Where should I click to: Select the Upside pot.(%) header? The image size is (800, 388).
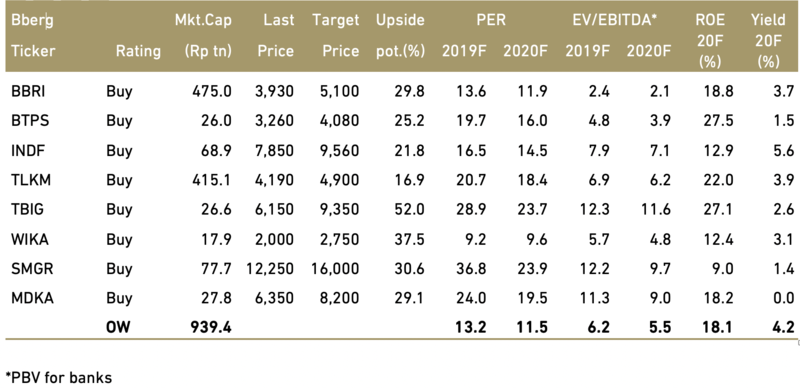pyautogui.click(x=400, y=35)
